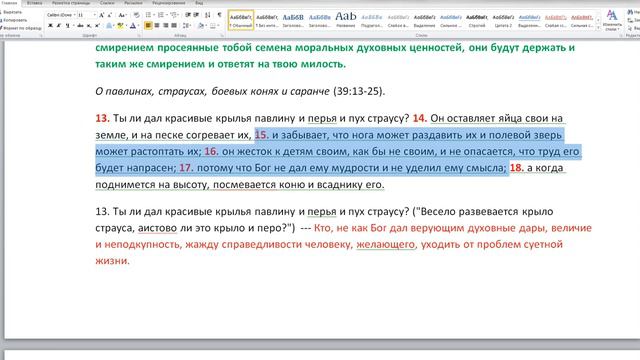Apply yellow text highlight color
This screenshot has height=360, width=640.
[x=120, y=26]
